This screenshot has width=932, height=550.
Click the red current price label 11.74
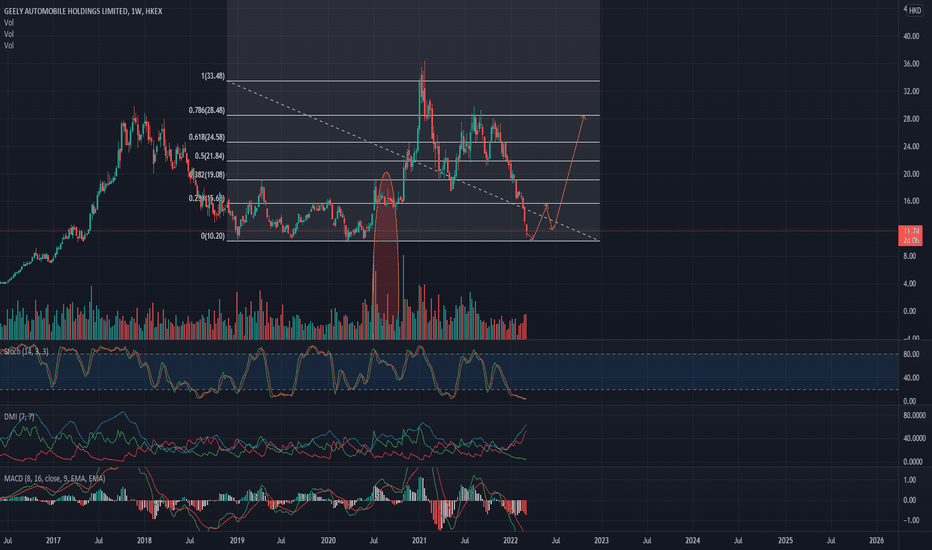911,235
